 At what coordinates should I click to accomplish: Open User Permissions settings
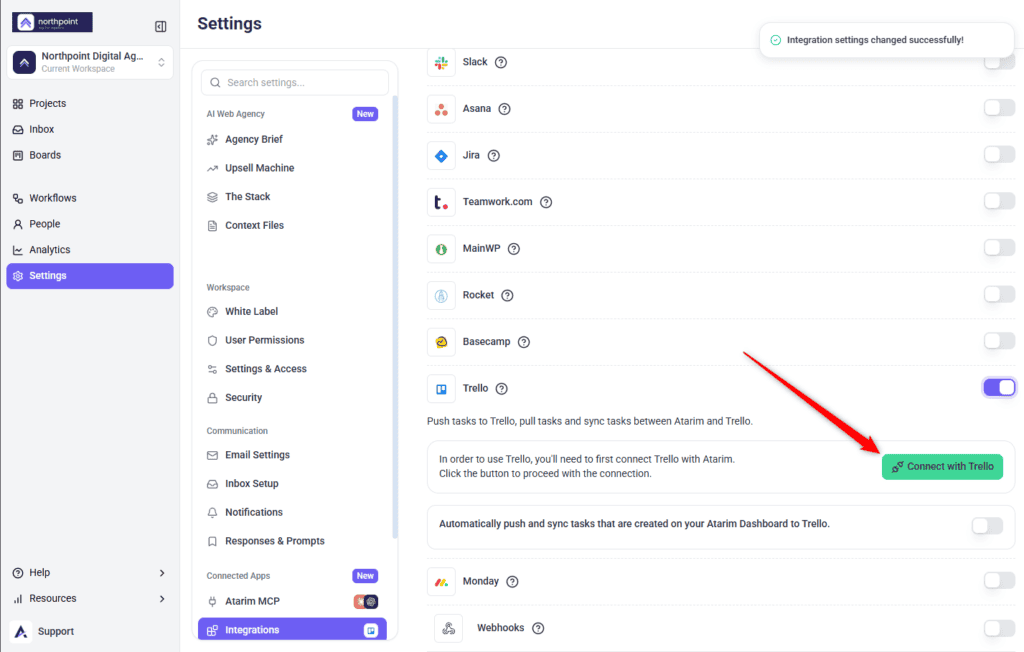[x=292, y=340]
